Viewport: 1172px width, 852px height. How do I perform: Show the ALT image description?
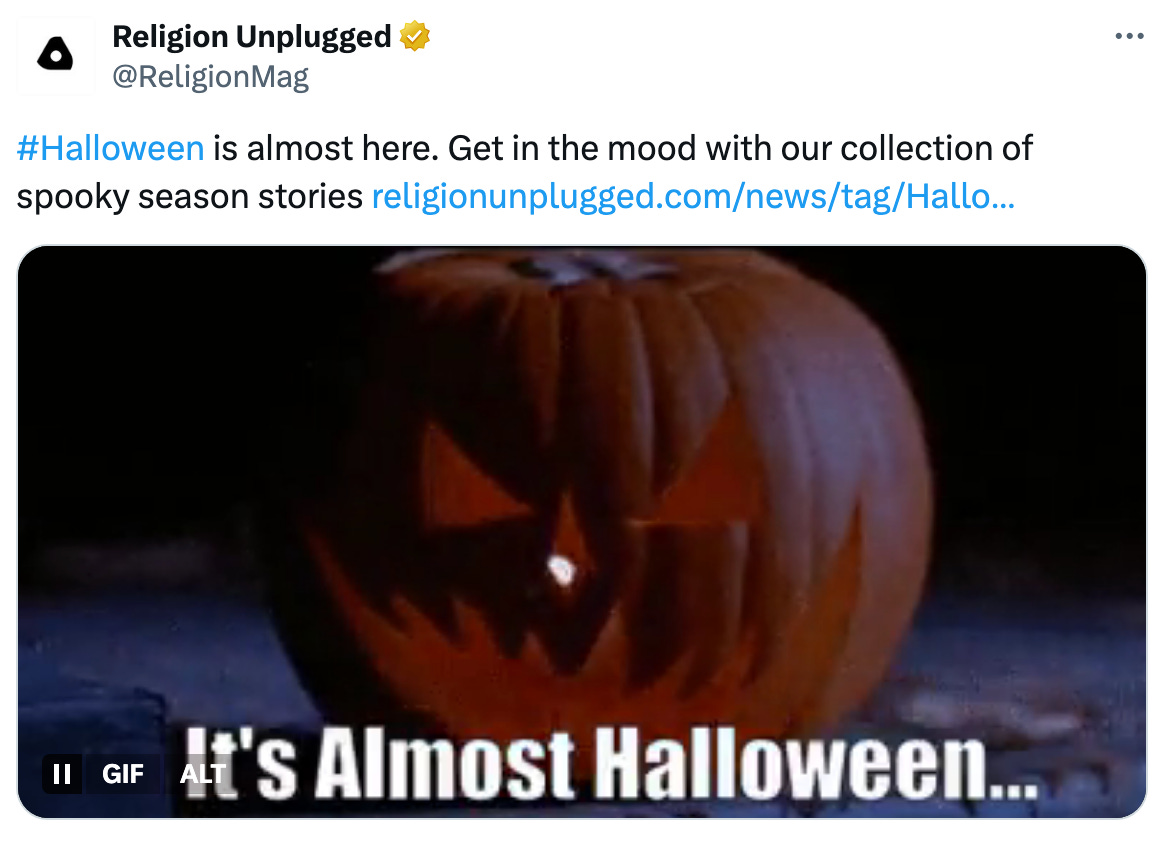pos(203,774)
